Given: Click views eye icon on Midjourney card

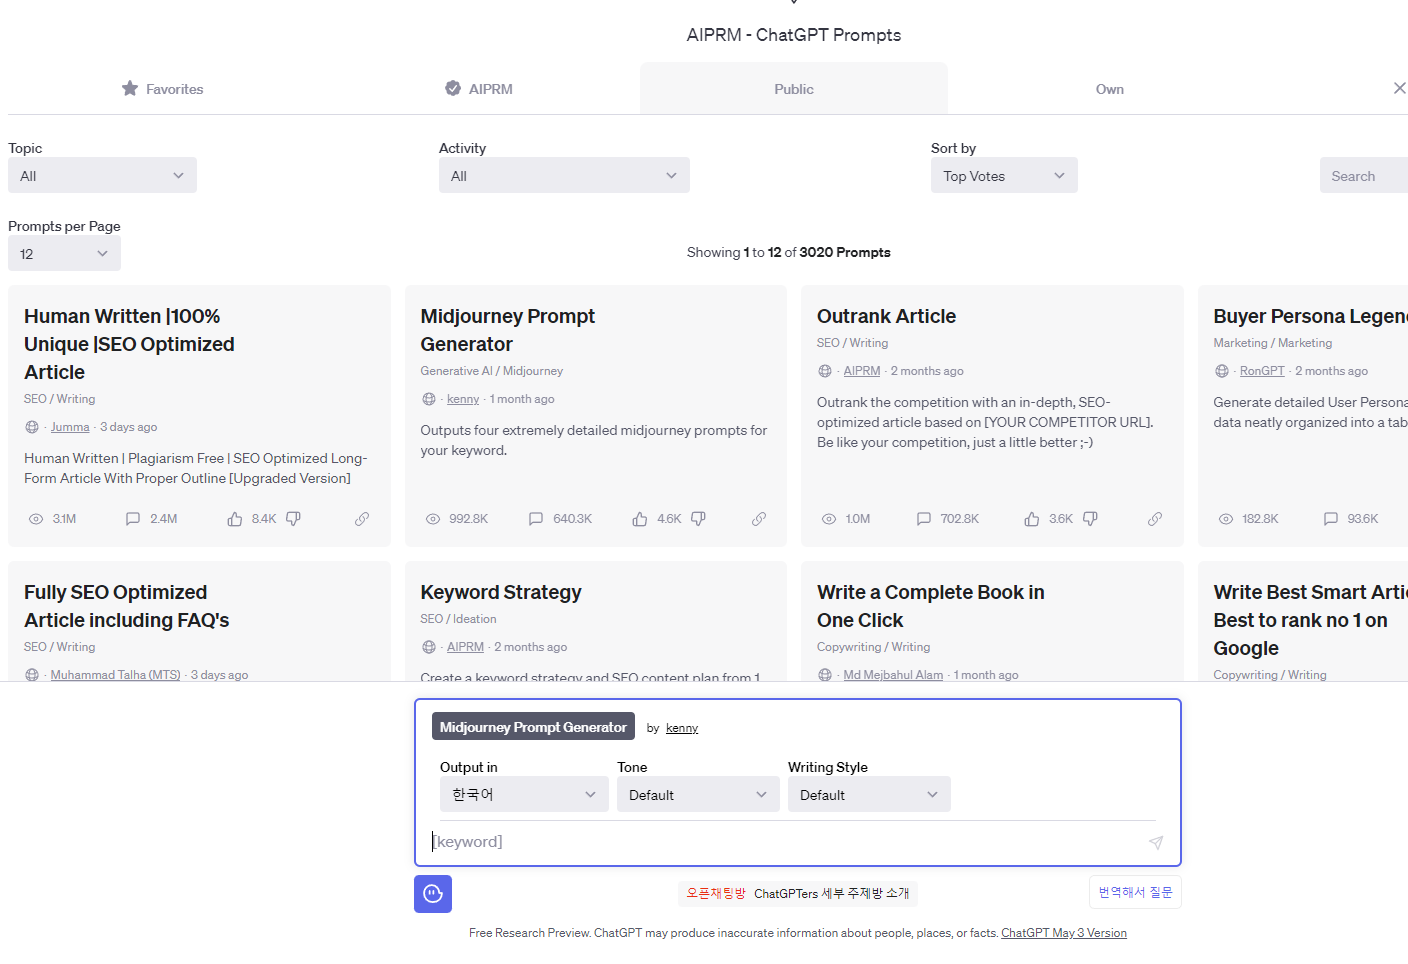Looking at the screenshot, I should pos(433,519).
